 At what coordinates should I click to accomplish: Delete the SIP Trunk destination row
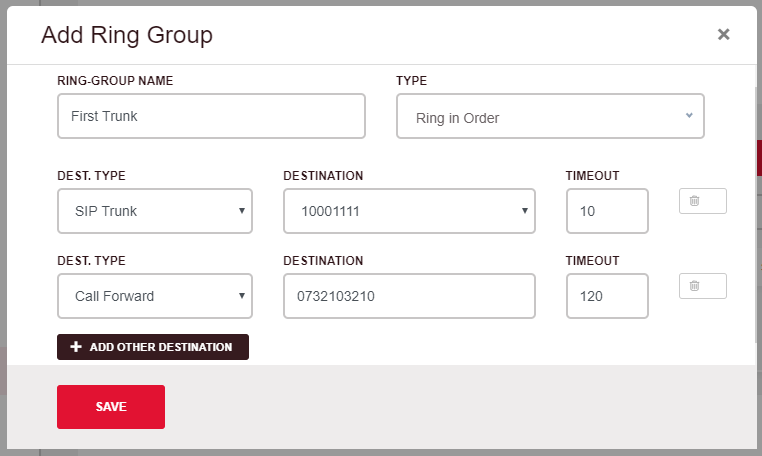[x=702, y=201]
